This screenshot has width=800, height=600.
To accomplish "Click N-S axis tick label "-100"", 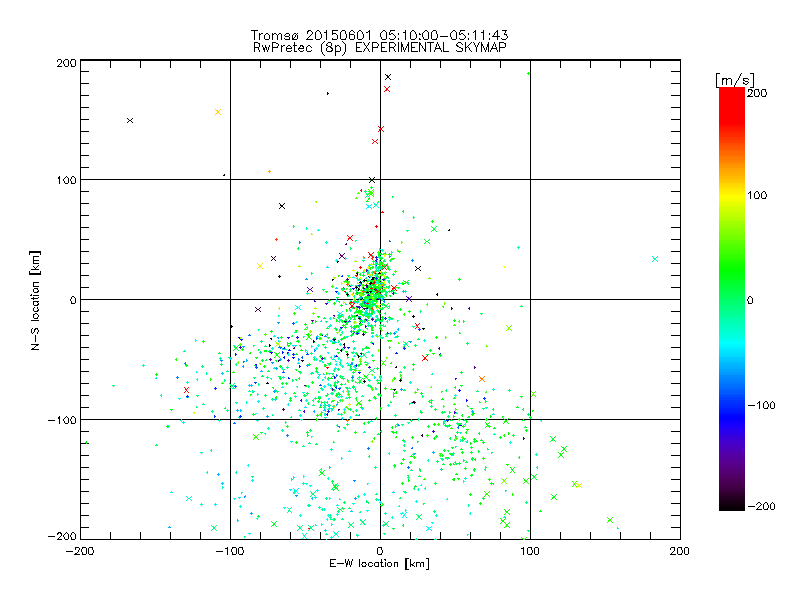I will pyautogui.click(x=62, y=420).
